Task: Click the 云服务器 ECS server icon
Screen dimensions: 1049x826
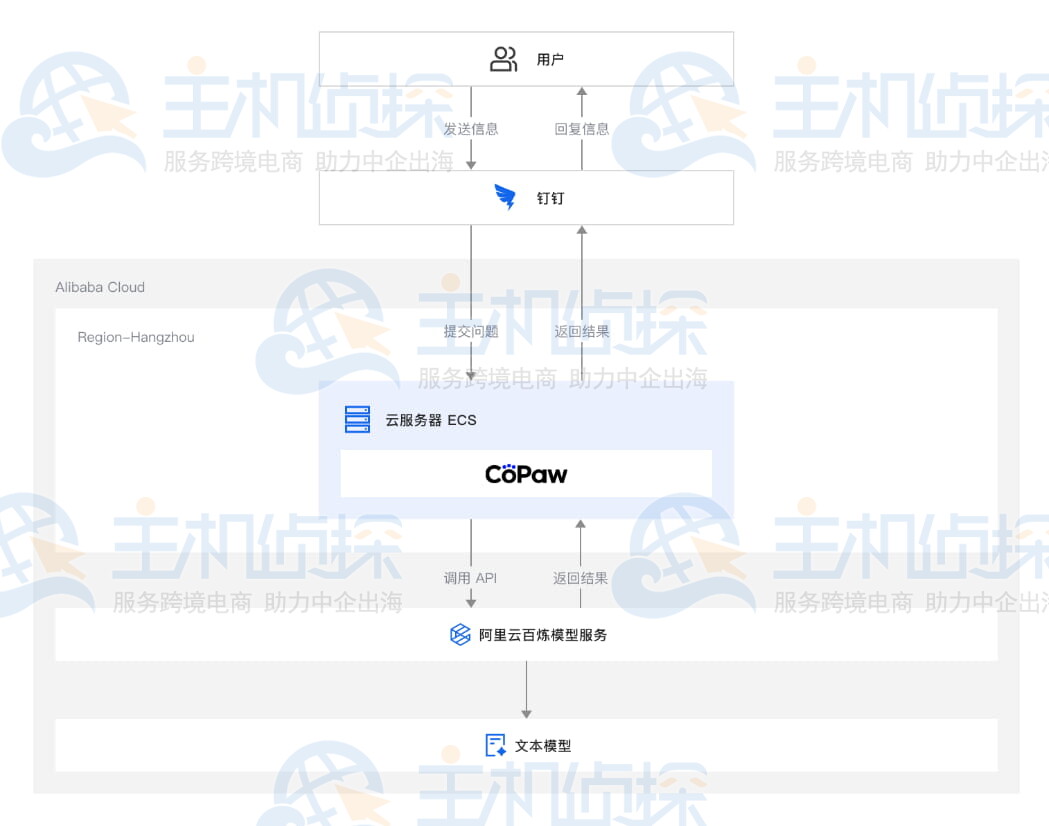Action: tap(356, 419)
